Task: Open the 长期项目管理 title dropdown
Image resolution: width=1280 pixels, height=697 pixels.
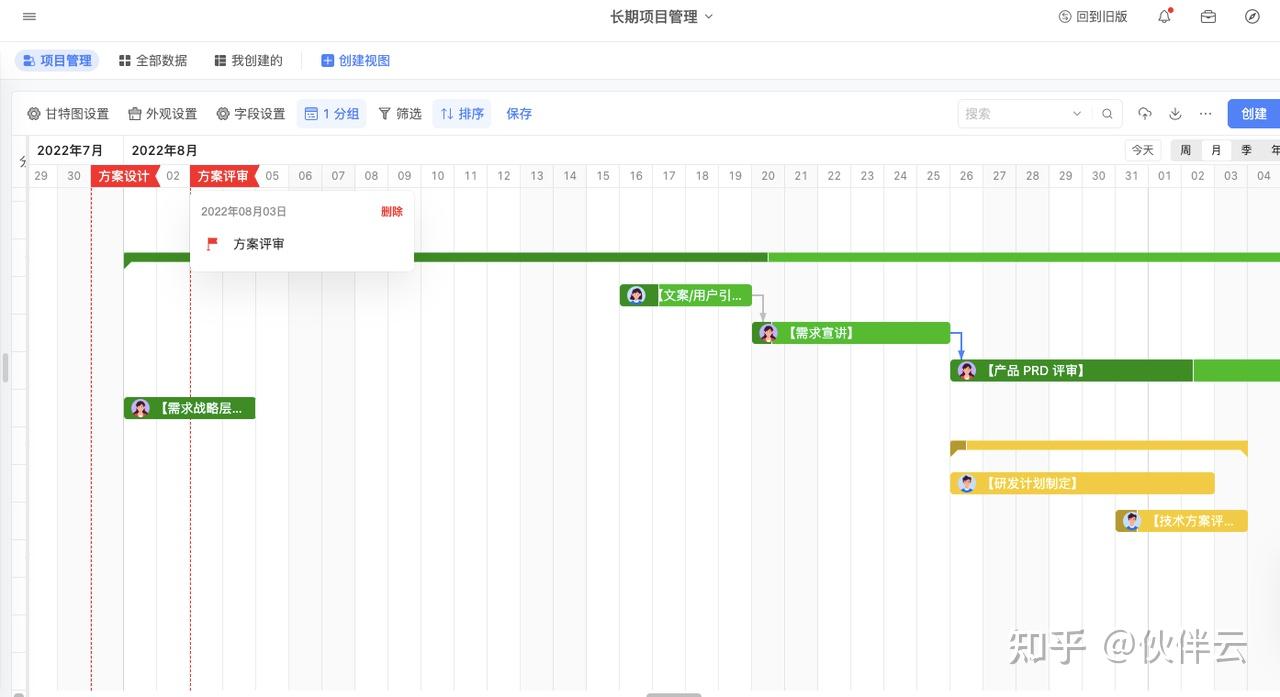Action: 662,17
